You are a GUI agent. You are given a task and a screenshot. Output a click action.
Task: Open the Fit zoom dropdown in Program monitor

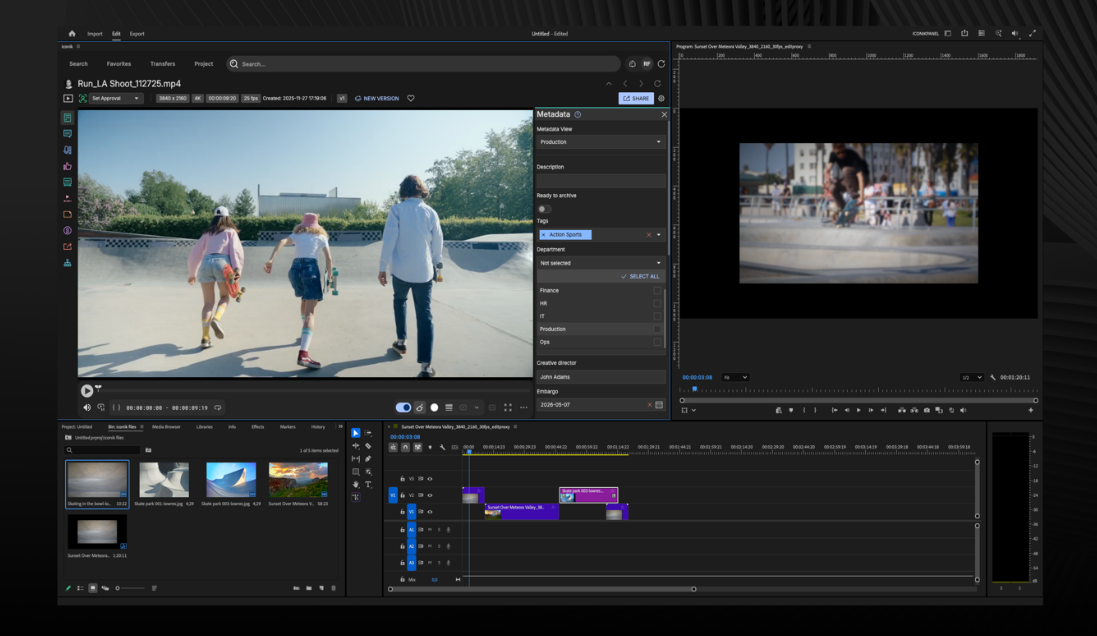[x=735, y=377]
